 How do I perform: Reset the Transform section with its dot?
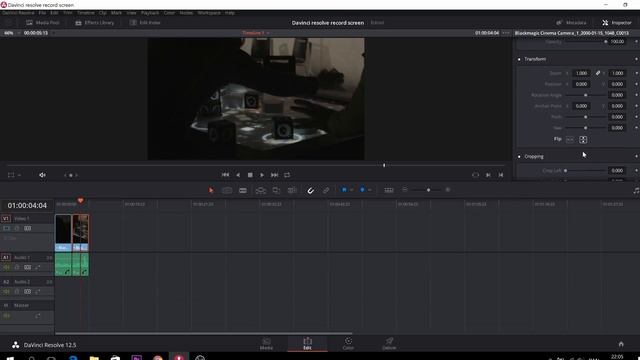636,59
